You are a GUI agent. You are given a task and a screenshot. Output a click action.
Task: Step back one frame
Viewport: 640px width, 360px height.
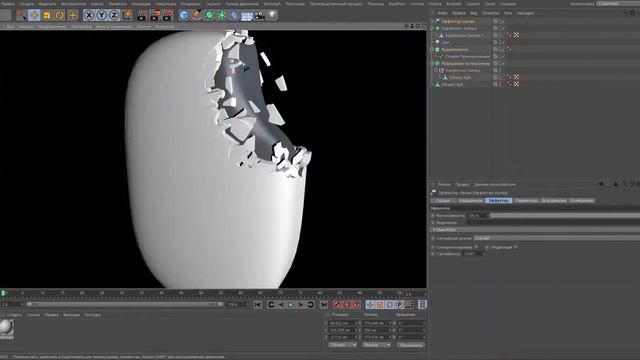pos(281,305)
